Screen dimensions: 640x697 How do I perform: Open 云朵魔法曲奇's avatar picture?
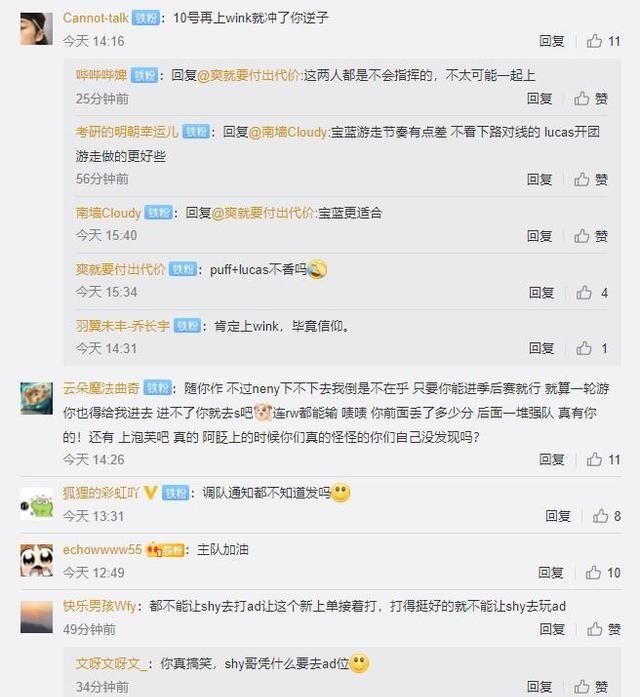click(x=36, y=398)
